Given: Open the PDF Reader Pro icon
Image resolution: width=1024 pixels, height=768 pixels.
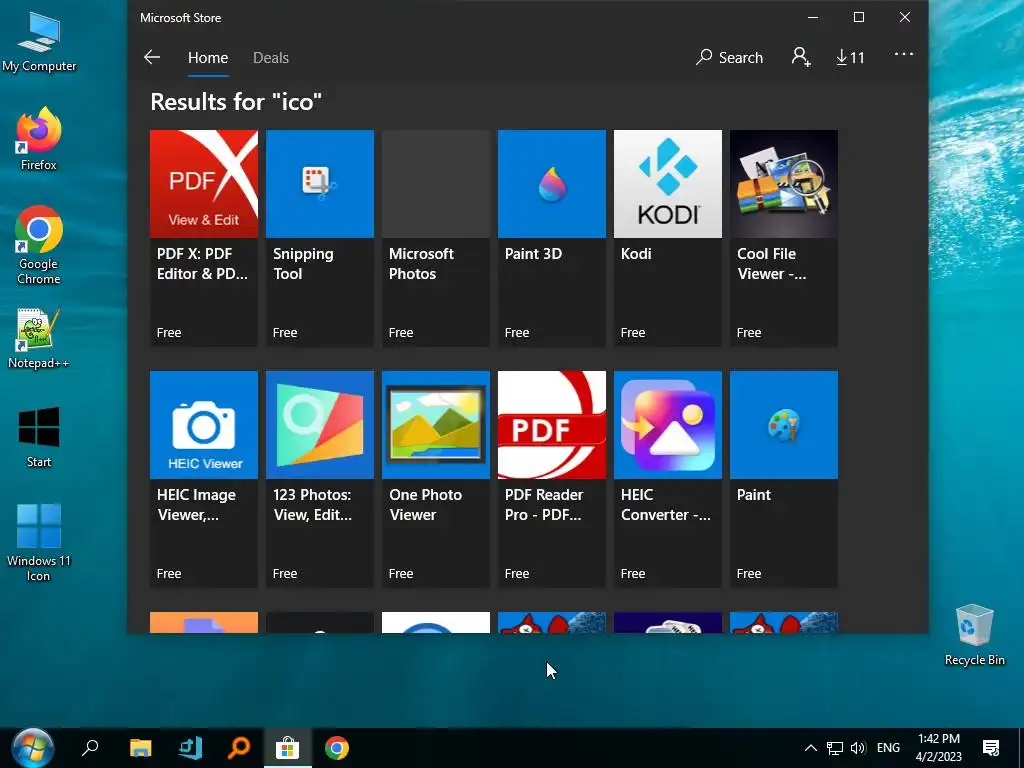Looking at the screenshot, I should coord(552,424).
